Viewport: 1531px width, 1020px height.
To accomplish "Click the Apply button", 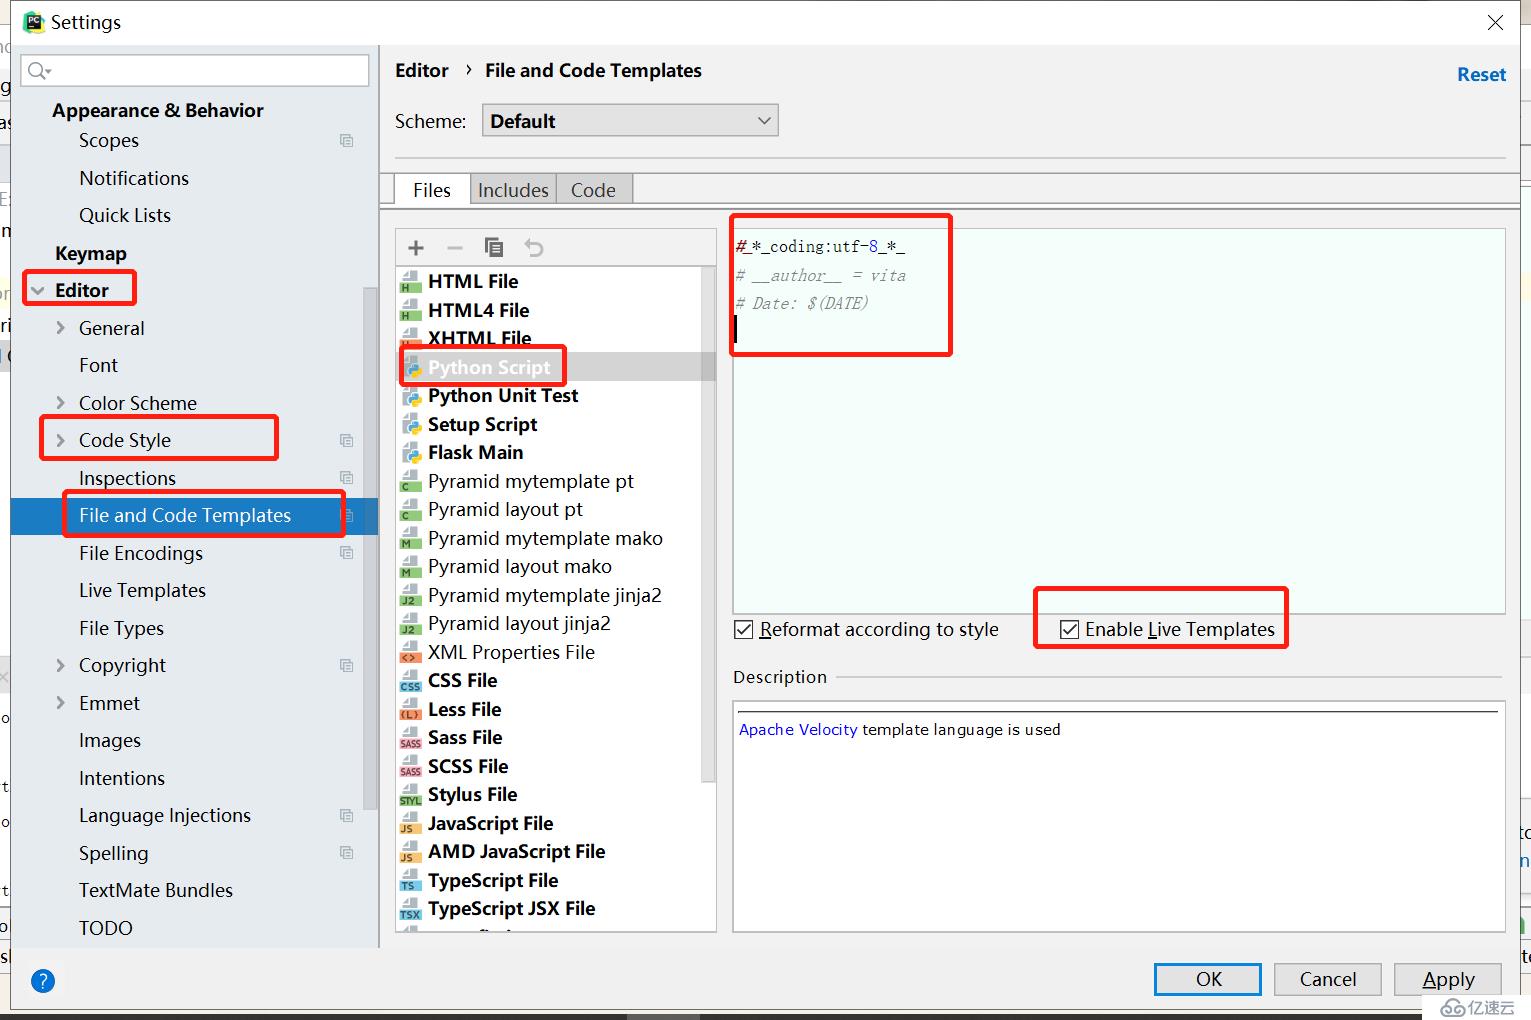I will coord(1448,979).
